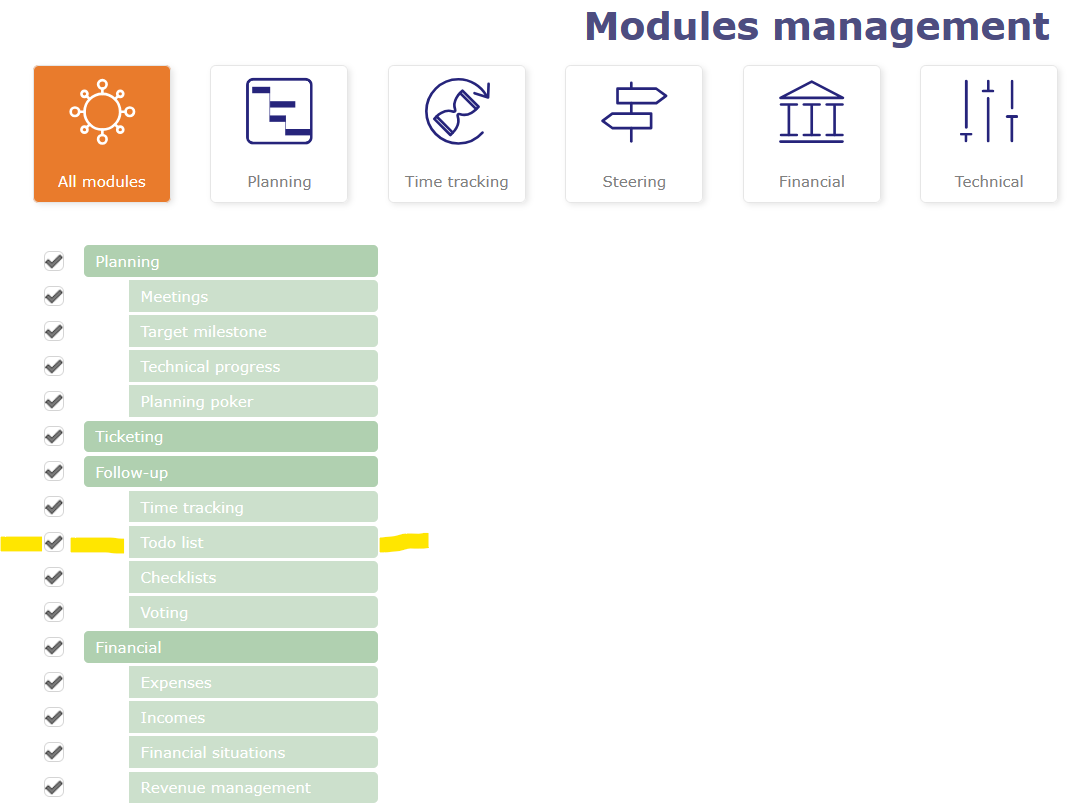Select the All modules sun icon
Image resolution: width=1067 pixels, height=807 pixels.
[102, 112]
